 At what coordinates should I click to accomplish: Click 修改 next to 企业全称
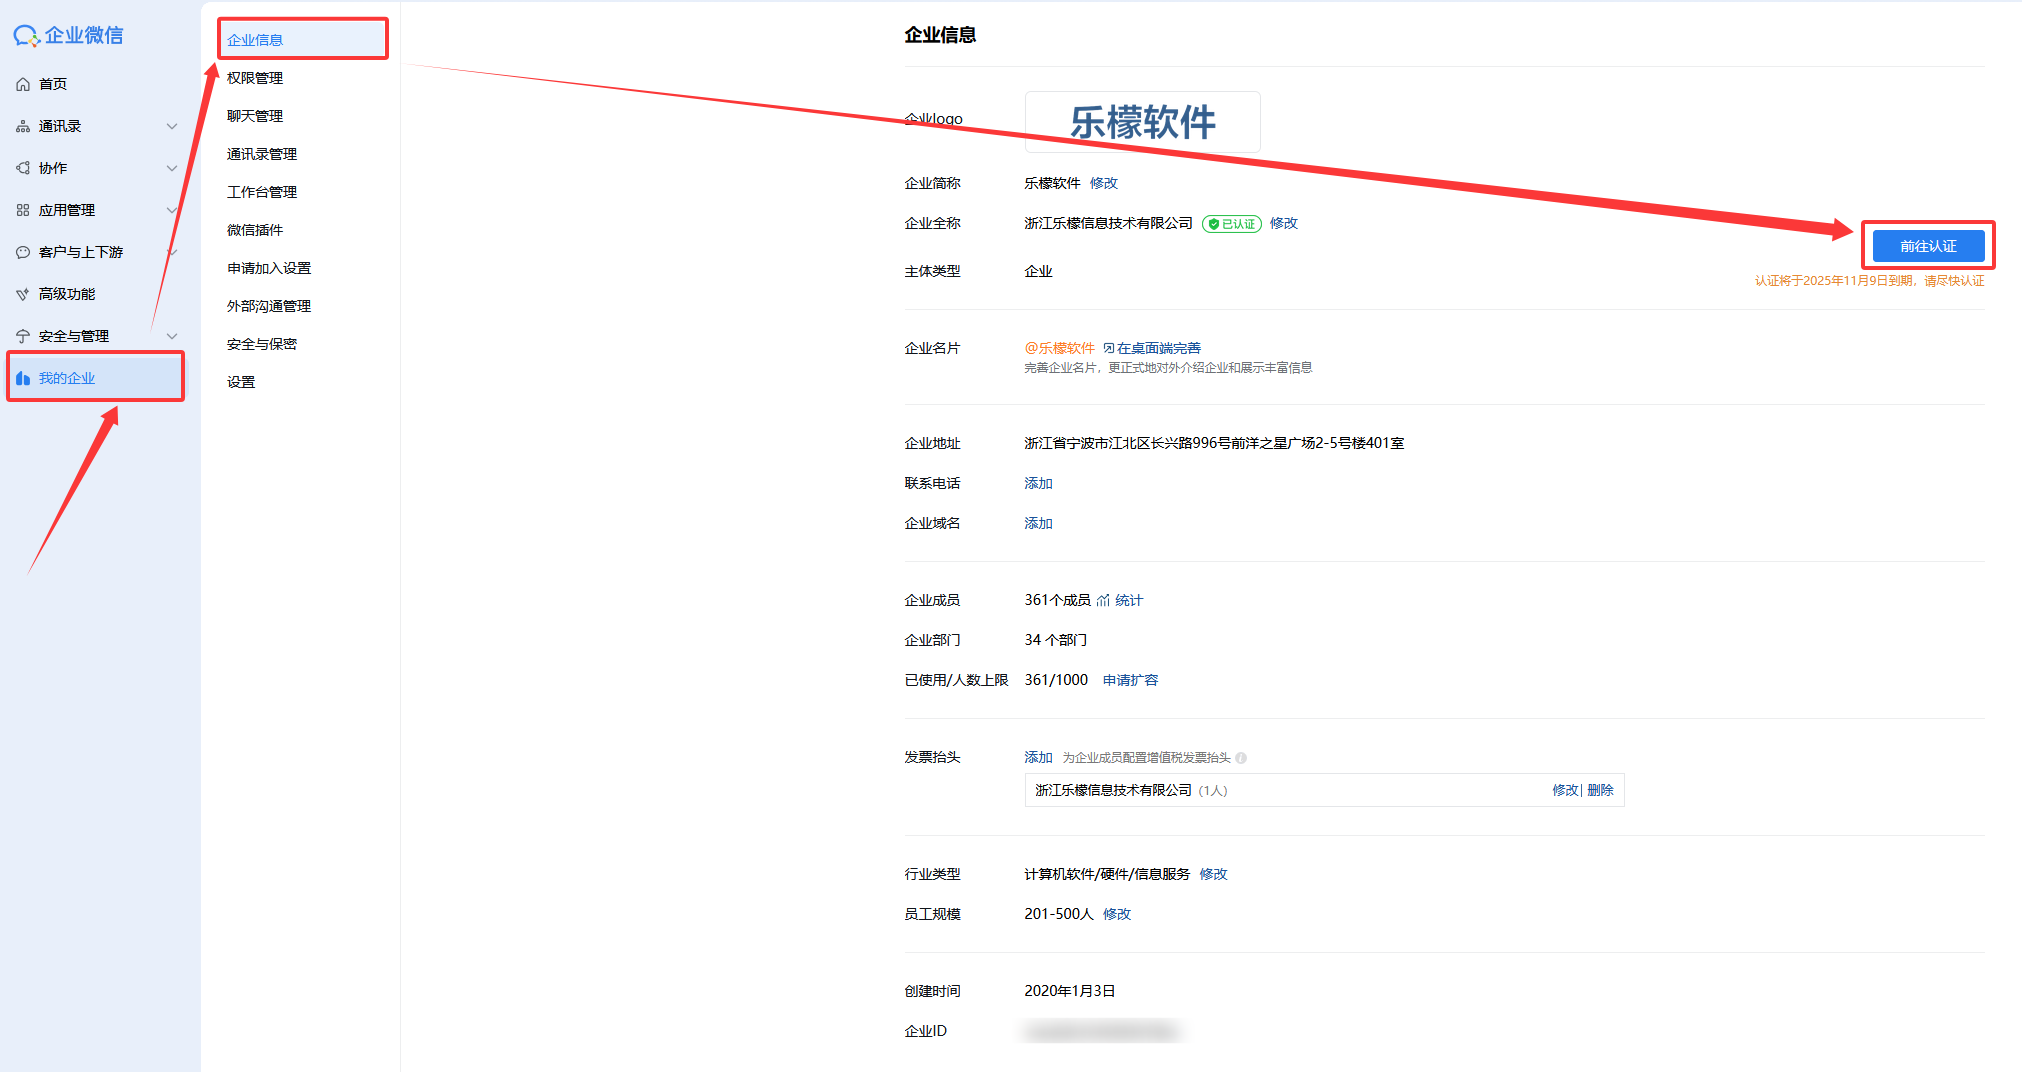coord(1284,223)
